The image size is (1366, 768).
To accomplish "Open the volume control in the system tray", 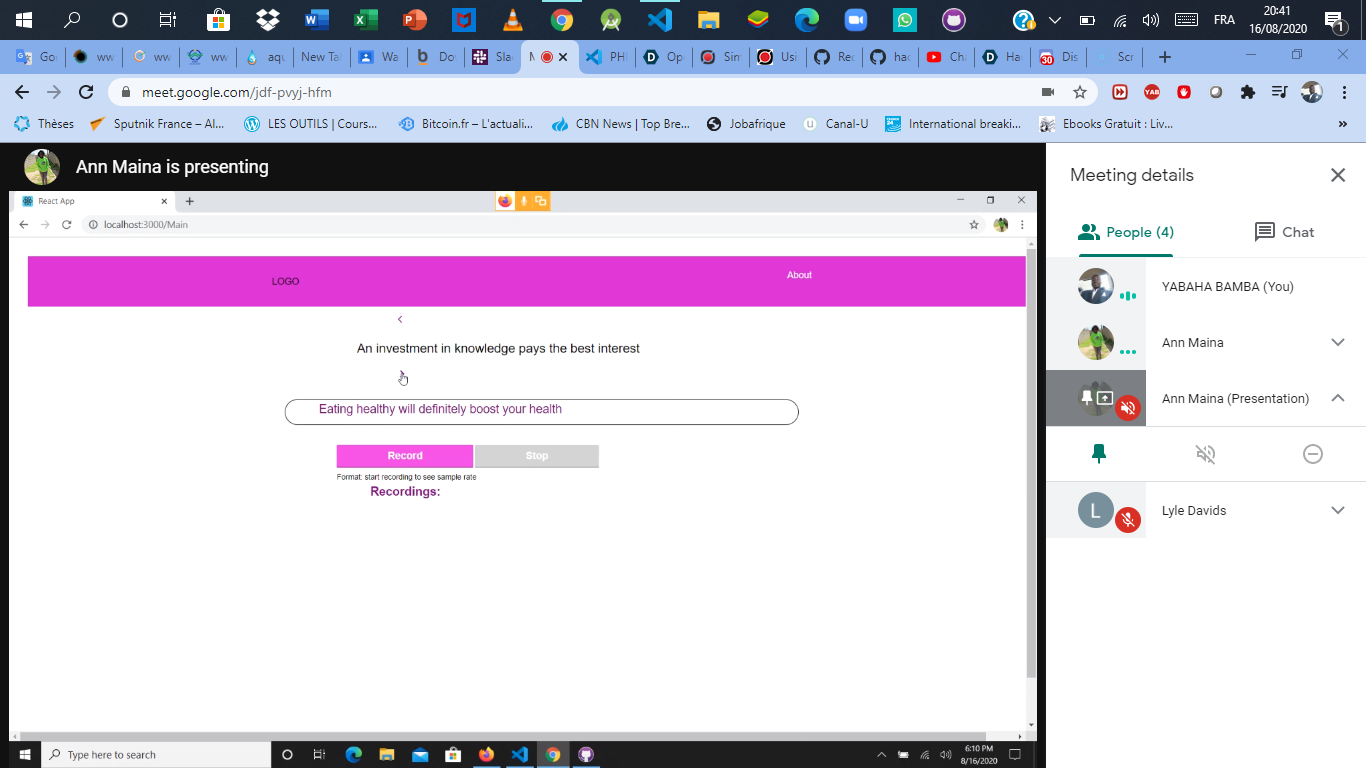I will click(1151, 19).
